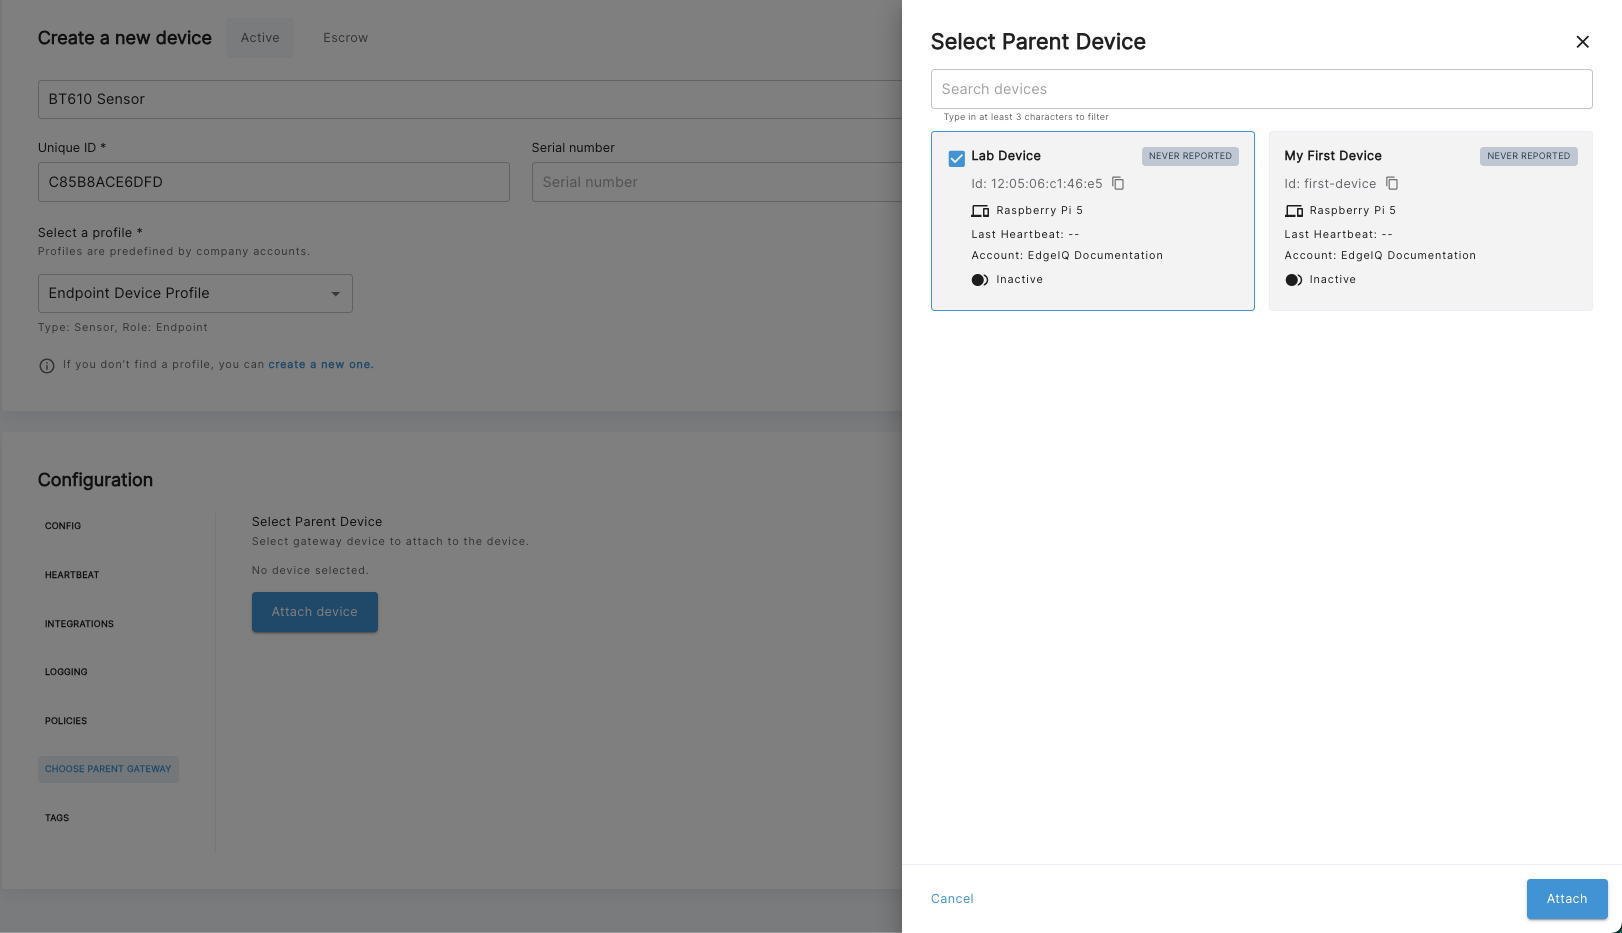
Task: Click the Attach button
Action: (1567, 899)
